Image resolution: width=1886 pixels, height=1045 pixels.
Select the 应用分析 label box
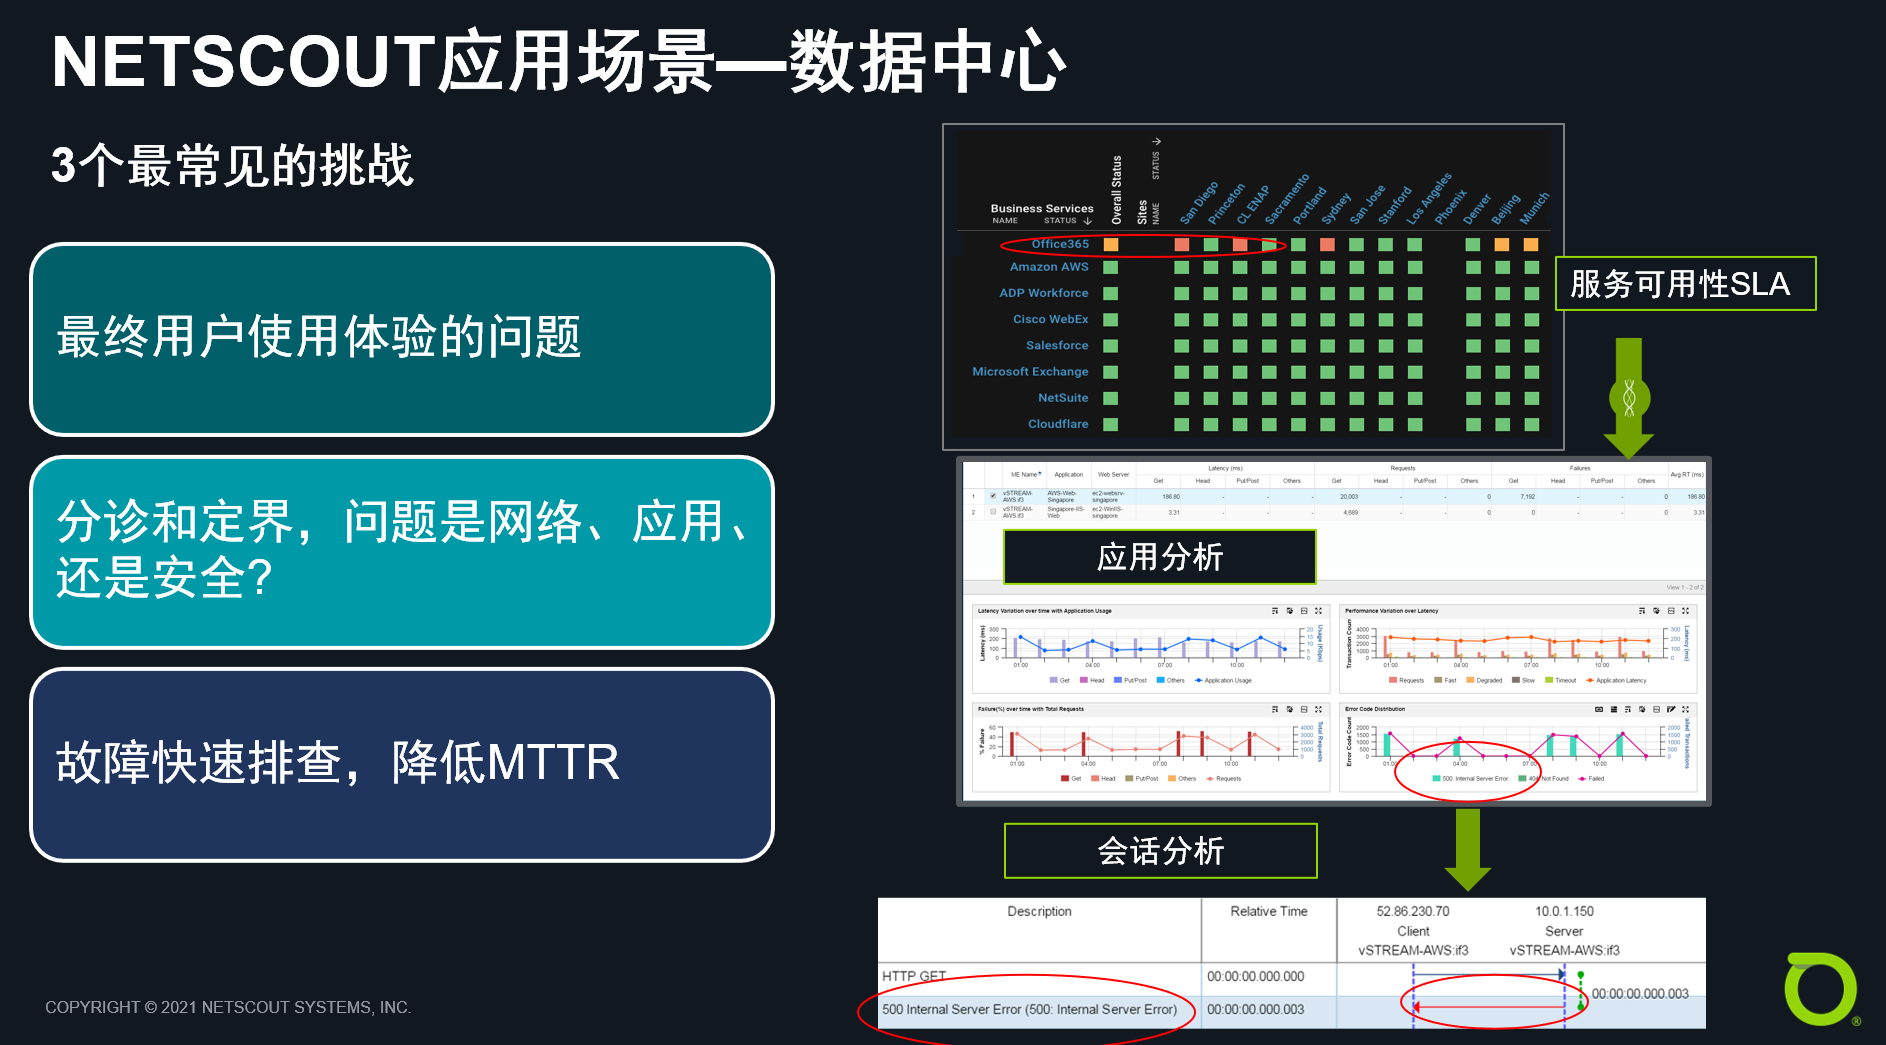click(1160, 557)
